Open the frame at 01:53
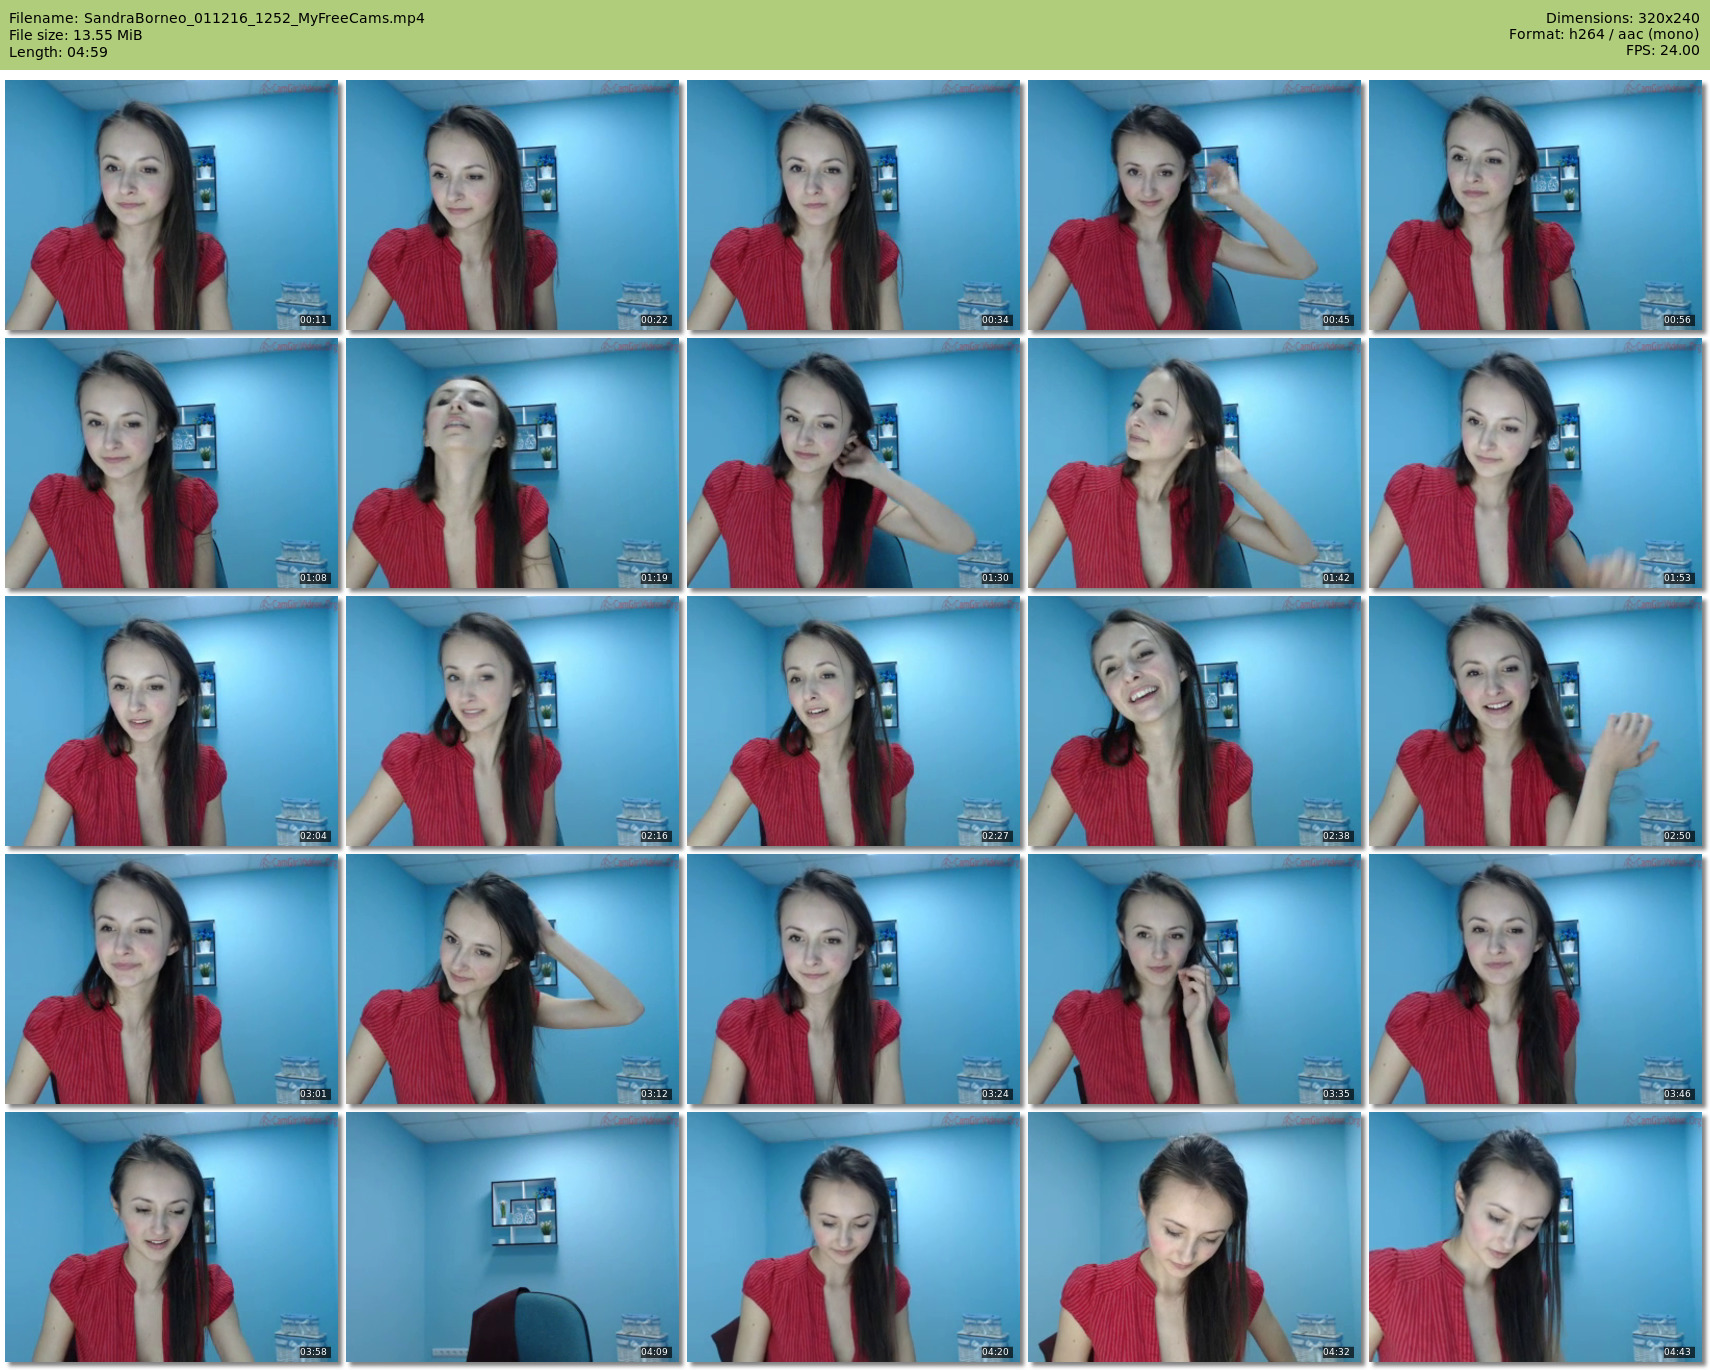The height and width of the screenshot is (1370, 1710). (x=1536, y=463)
